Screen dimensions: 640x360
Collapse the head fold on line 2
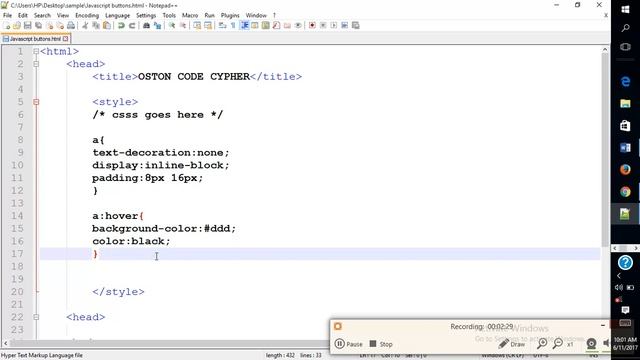[36, 64]
